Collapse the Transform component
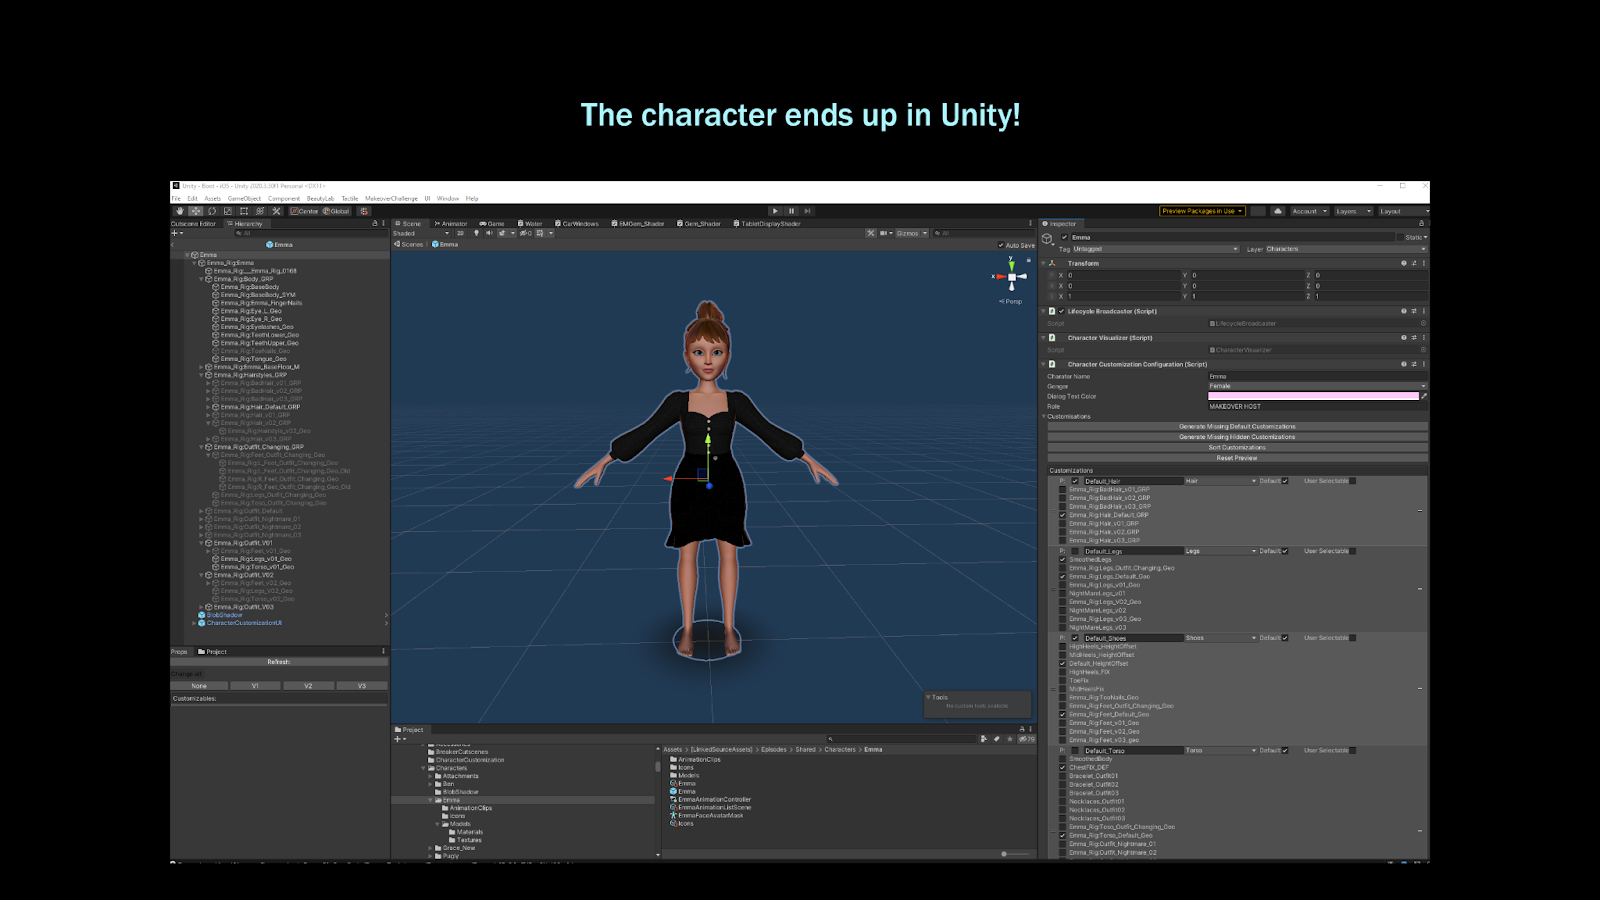Viewport: 1600px width, 900px height. pyautogui.click(x=1044, y=263)
